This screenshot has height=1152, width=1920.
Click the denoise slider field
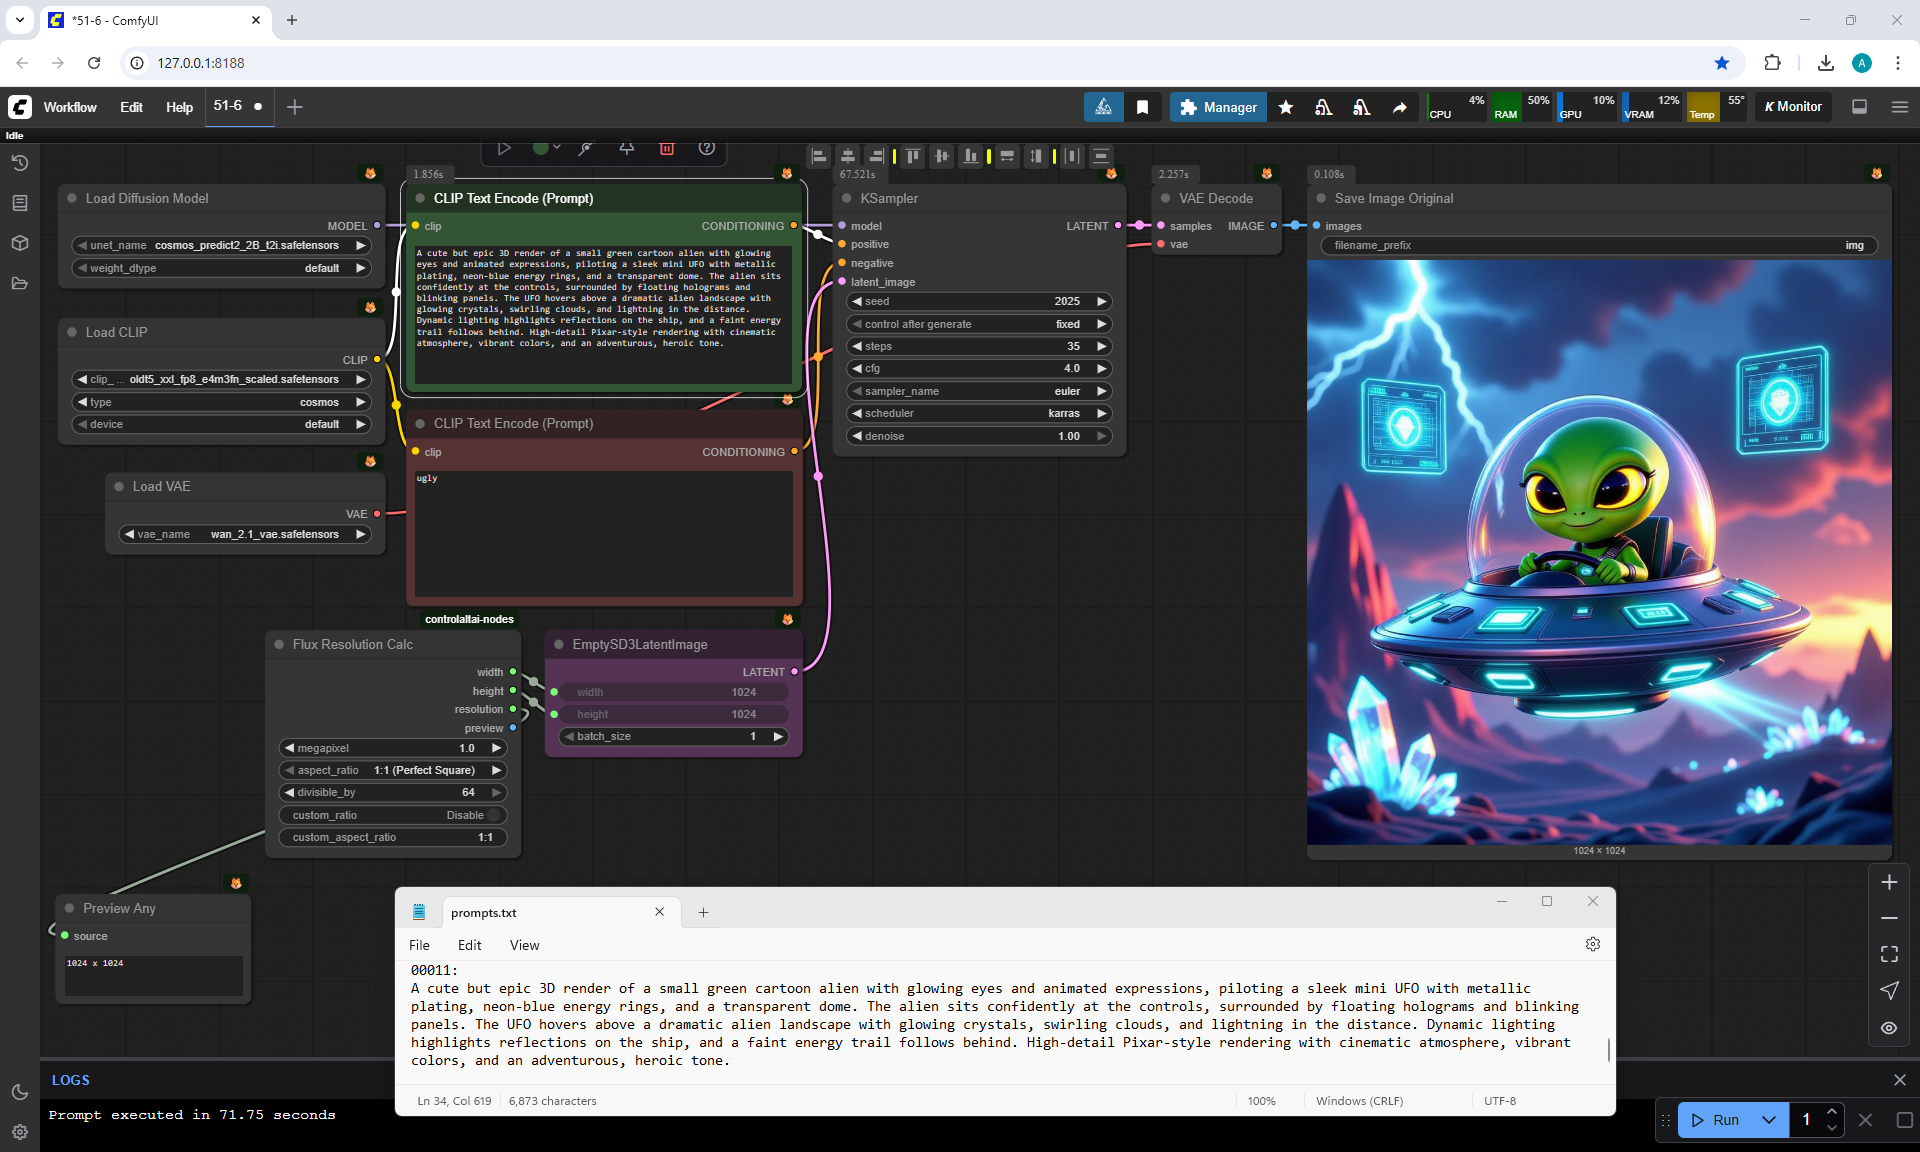978,436
